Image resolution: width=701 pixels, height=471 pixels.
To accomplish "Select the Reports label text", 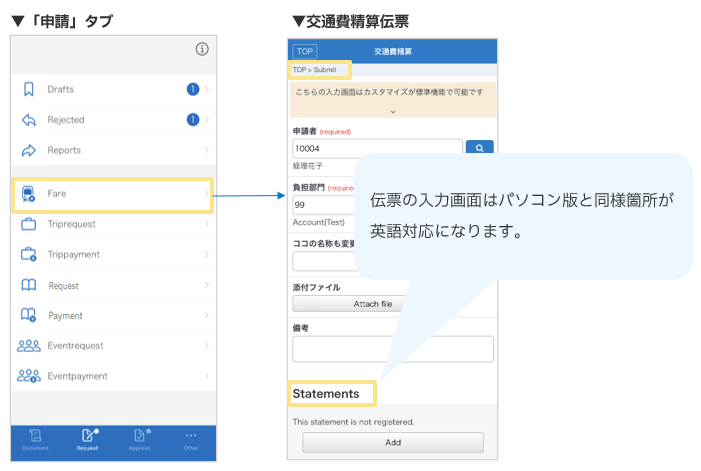I will [64, 150].
